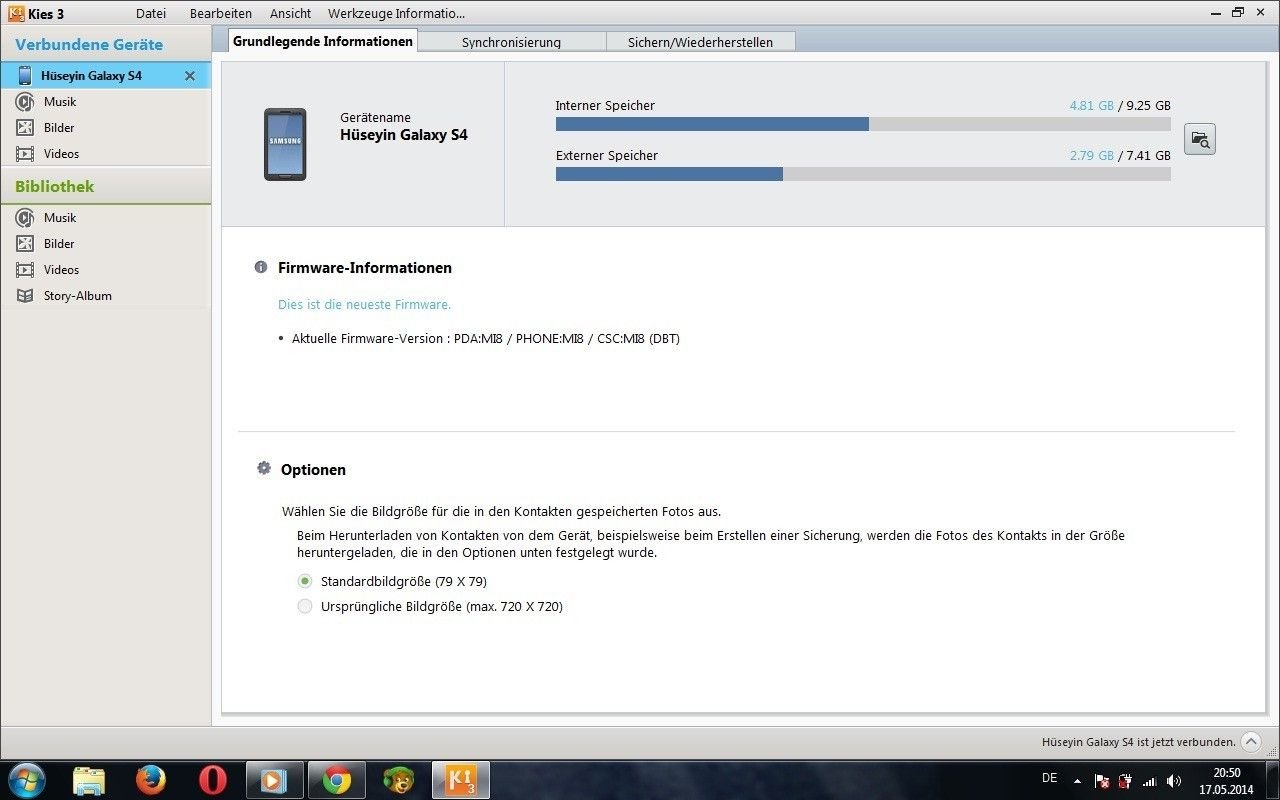The height and width of the screenshot is (800, 1280).
Task: Click the Optionen gear icon
Action: tap(264, 468)
